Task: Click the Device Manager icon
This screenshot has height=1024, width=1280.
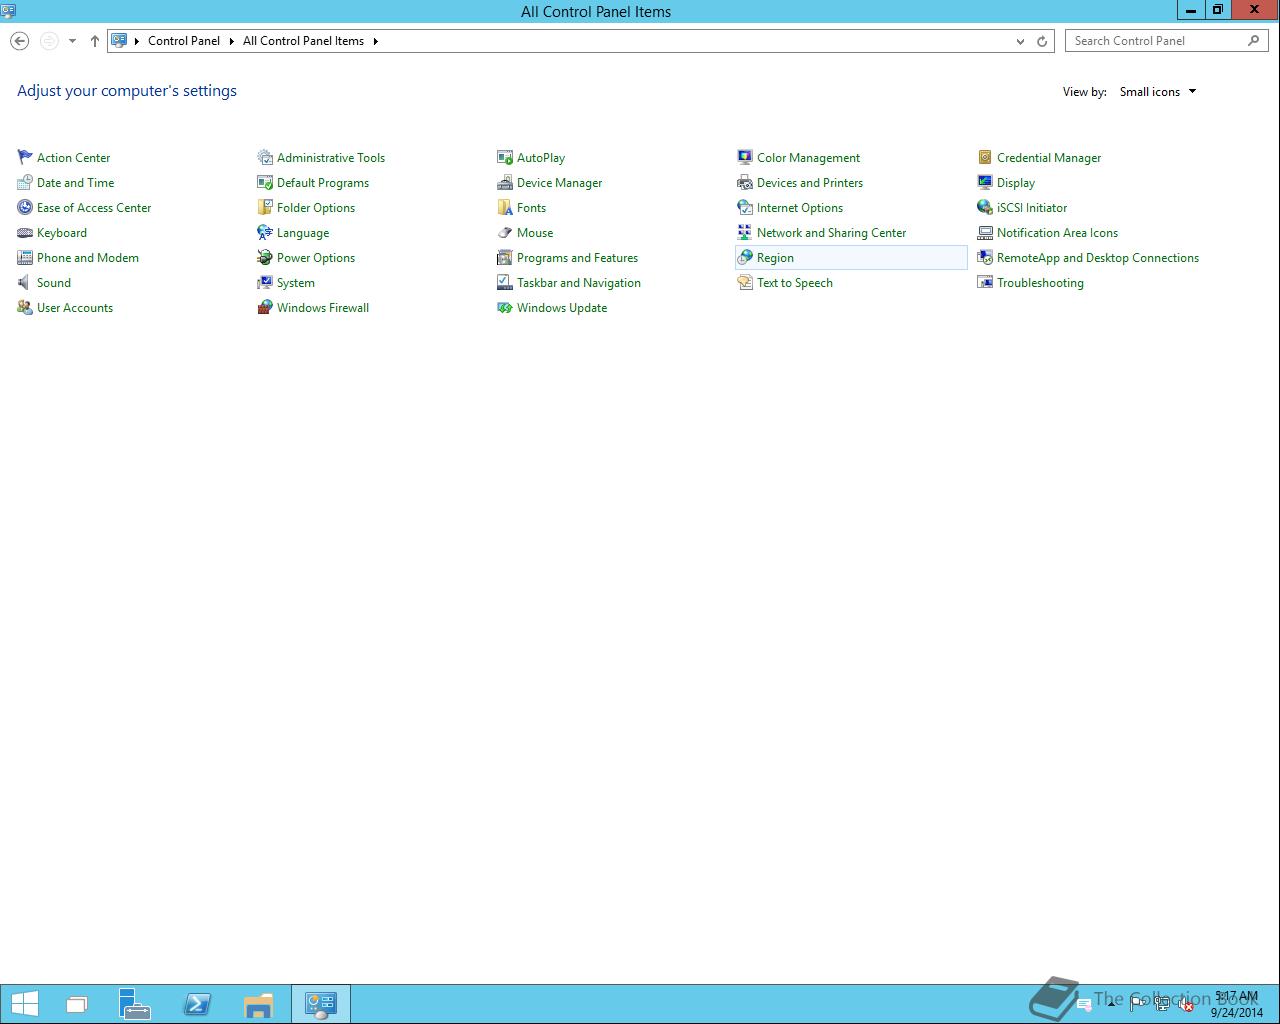Action: pyautogui.click(x=505, y=182)
